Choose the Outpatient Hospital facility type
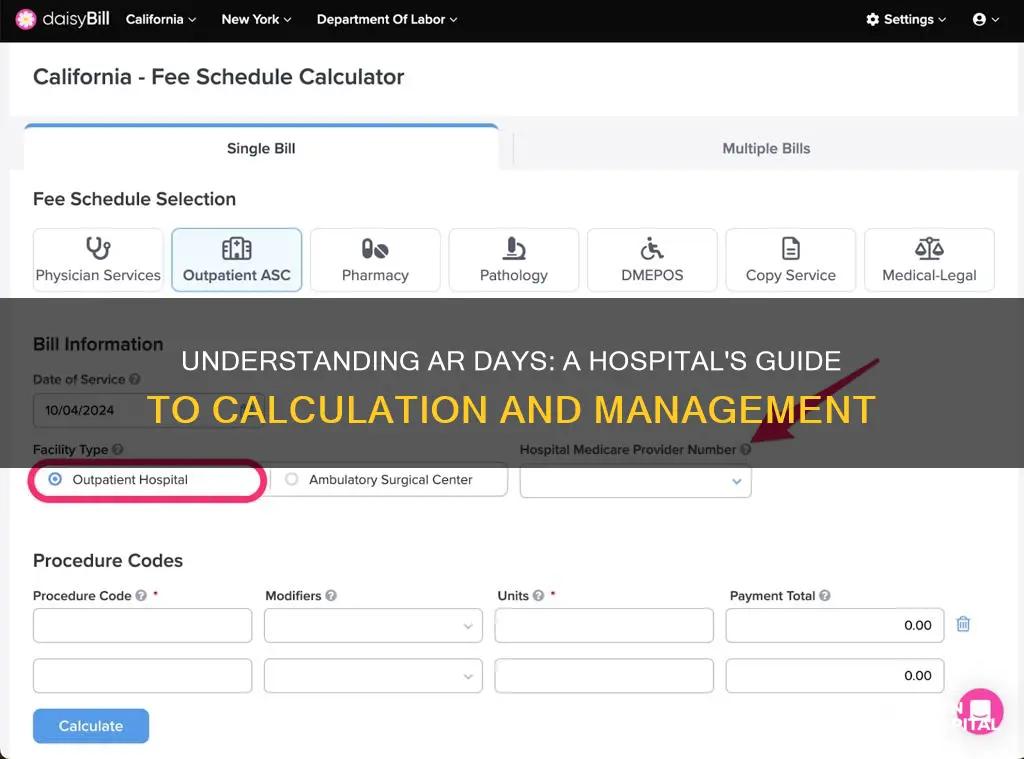 56,479
